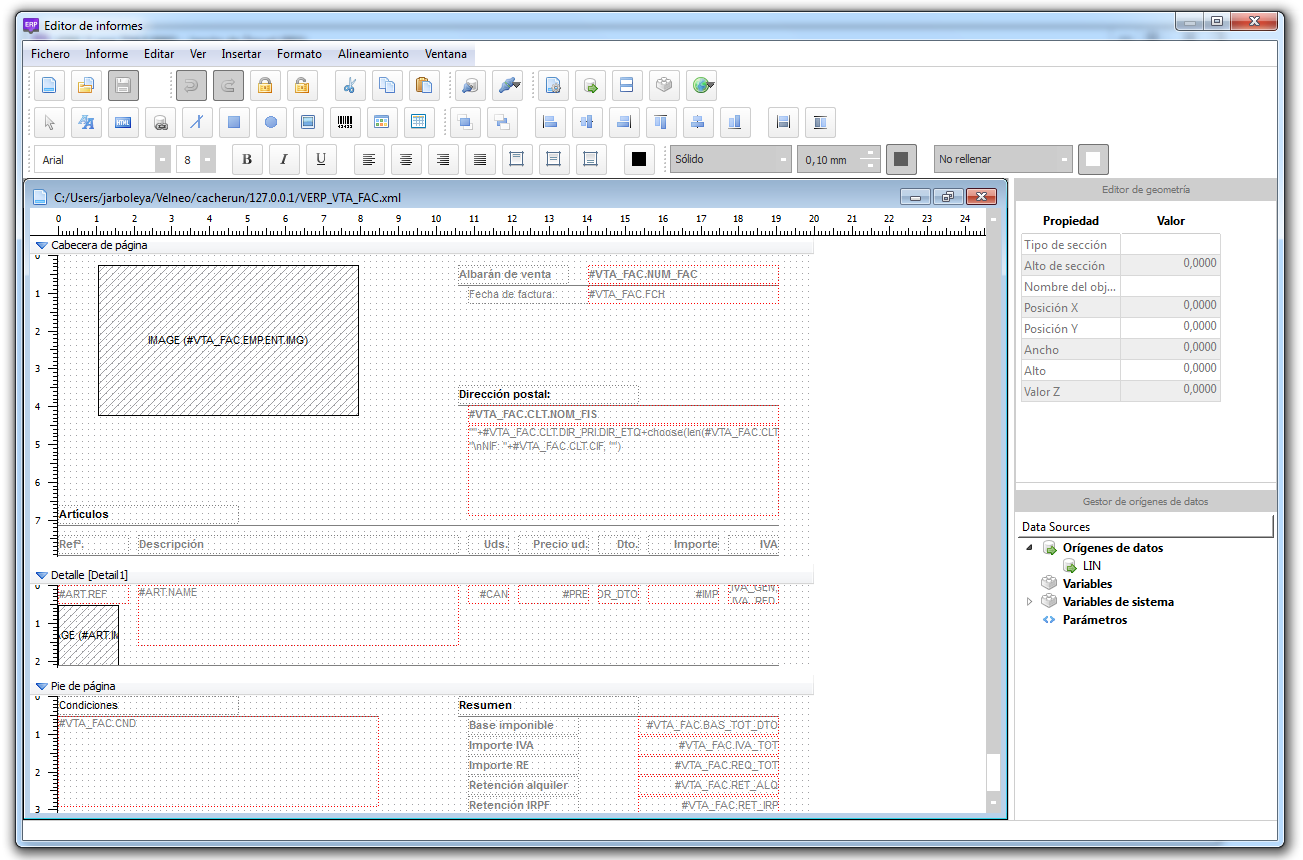The image size is (1303, 860).
Task: Pick the gray line color swatch
Action: [901, 159]
